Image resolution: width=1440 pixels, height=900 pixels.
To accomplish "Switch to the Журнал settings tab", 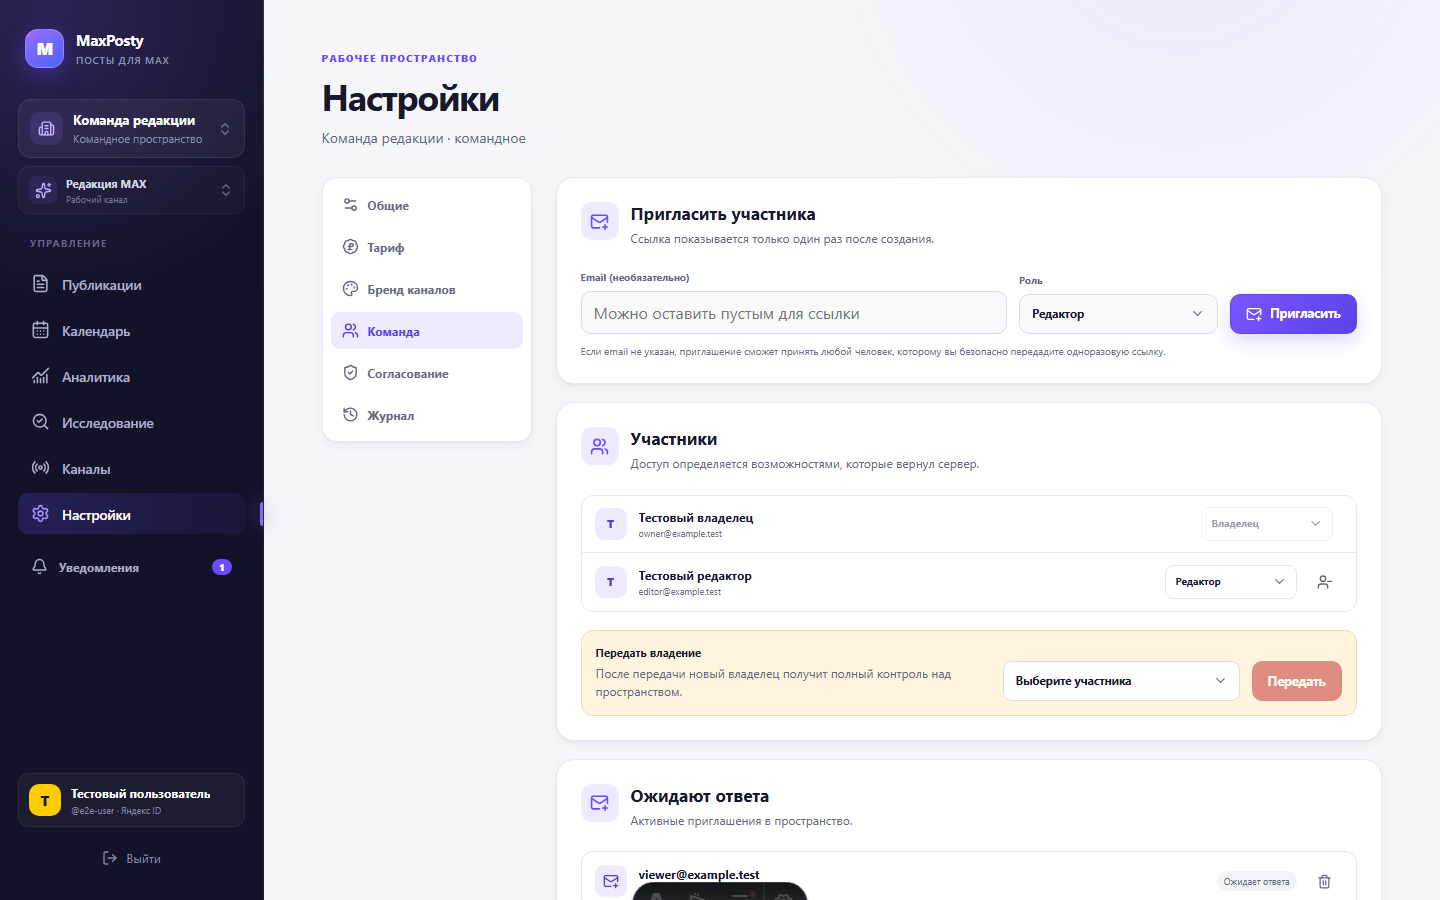I will pos(427,415).
